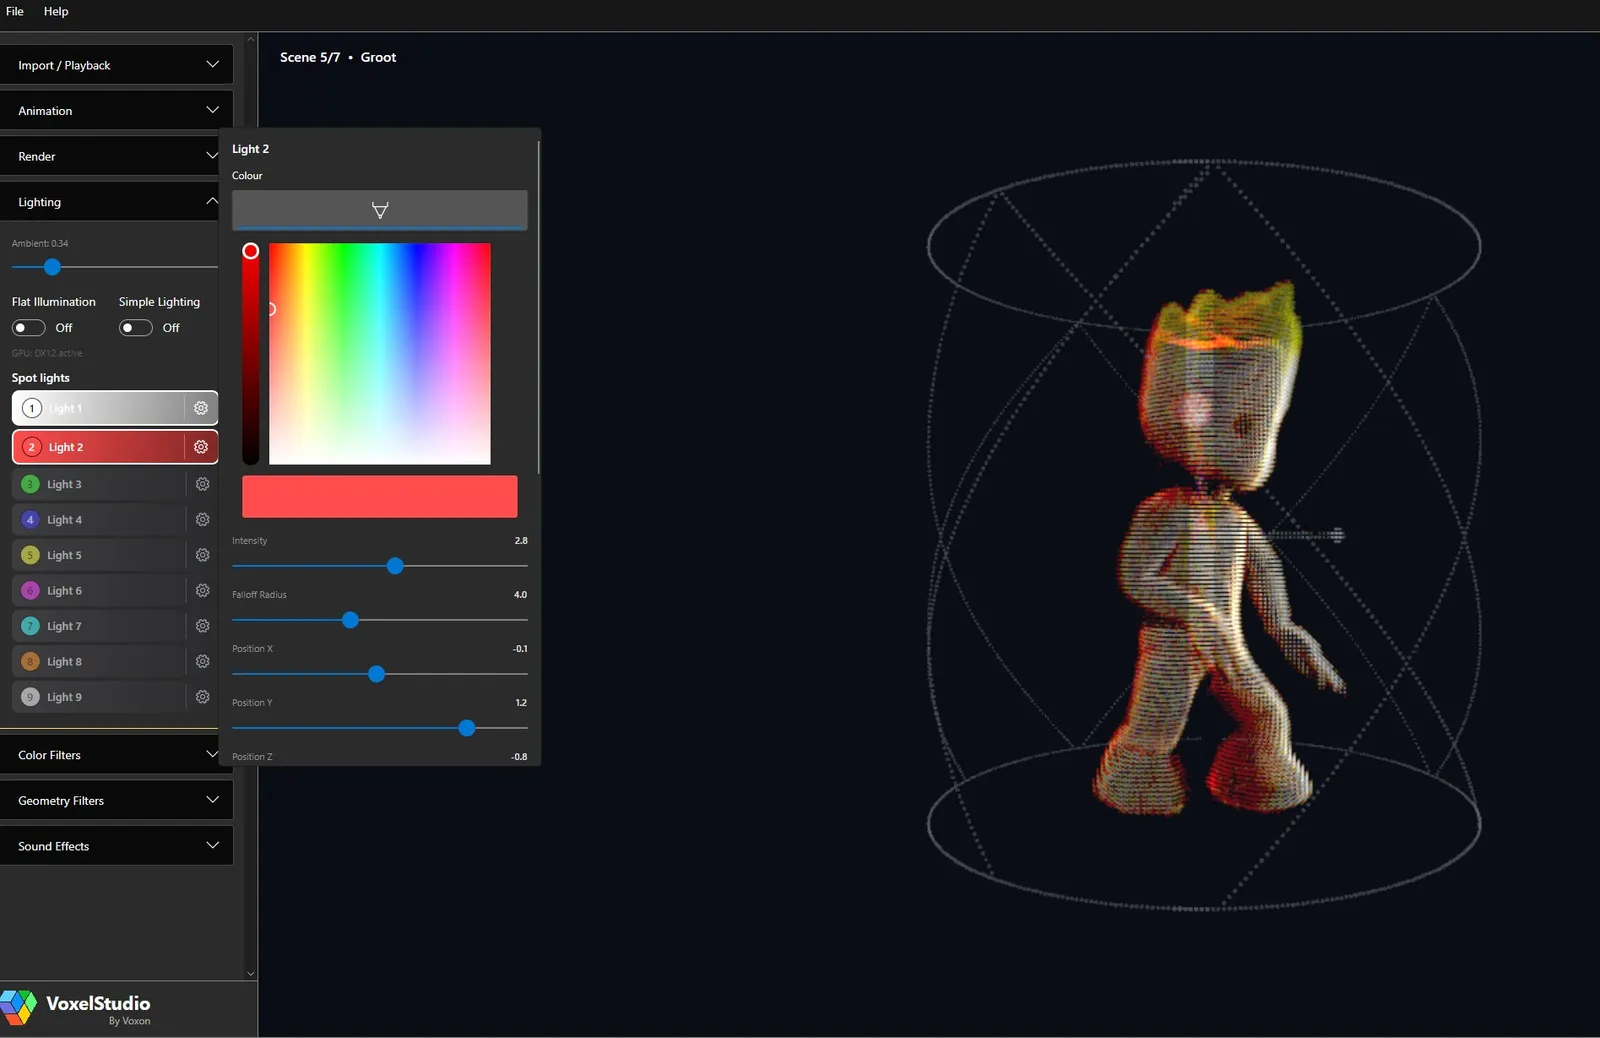
Task: Open settings gear for Light 6
Action: pos(202,591)
